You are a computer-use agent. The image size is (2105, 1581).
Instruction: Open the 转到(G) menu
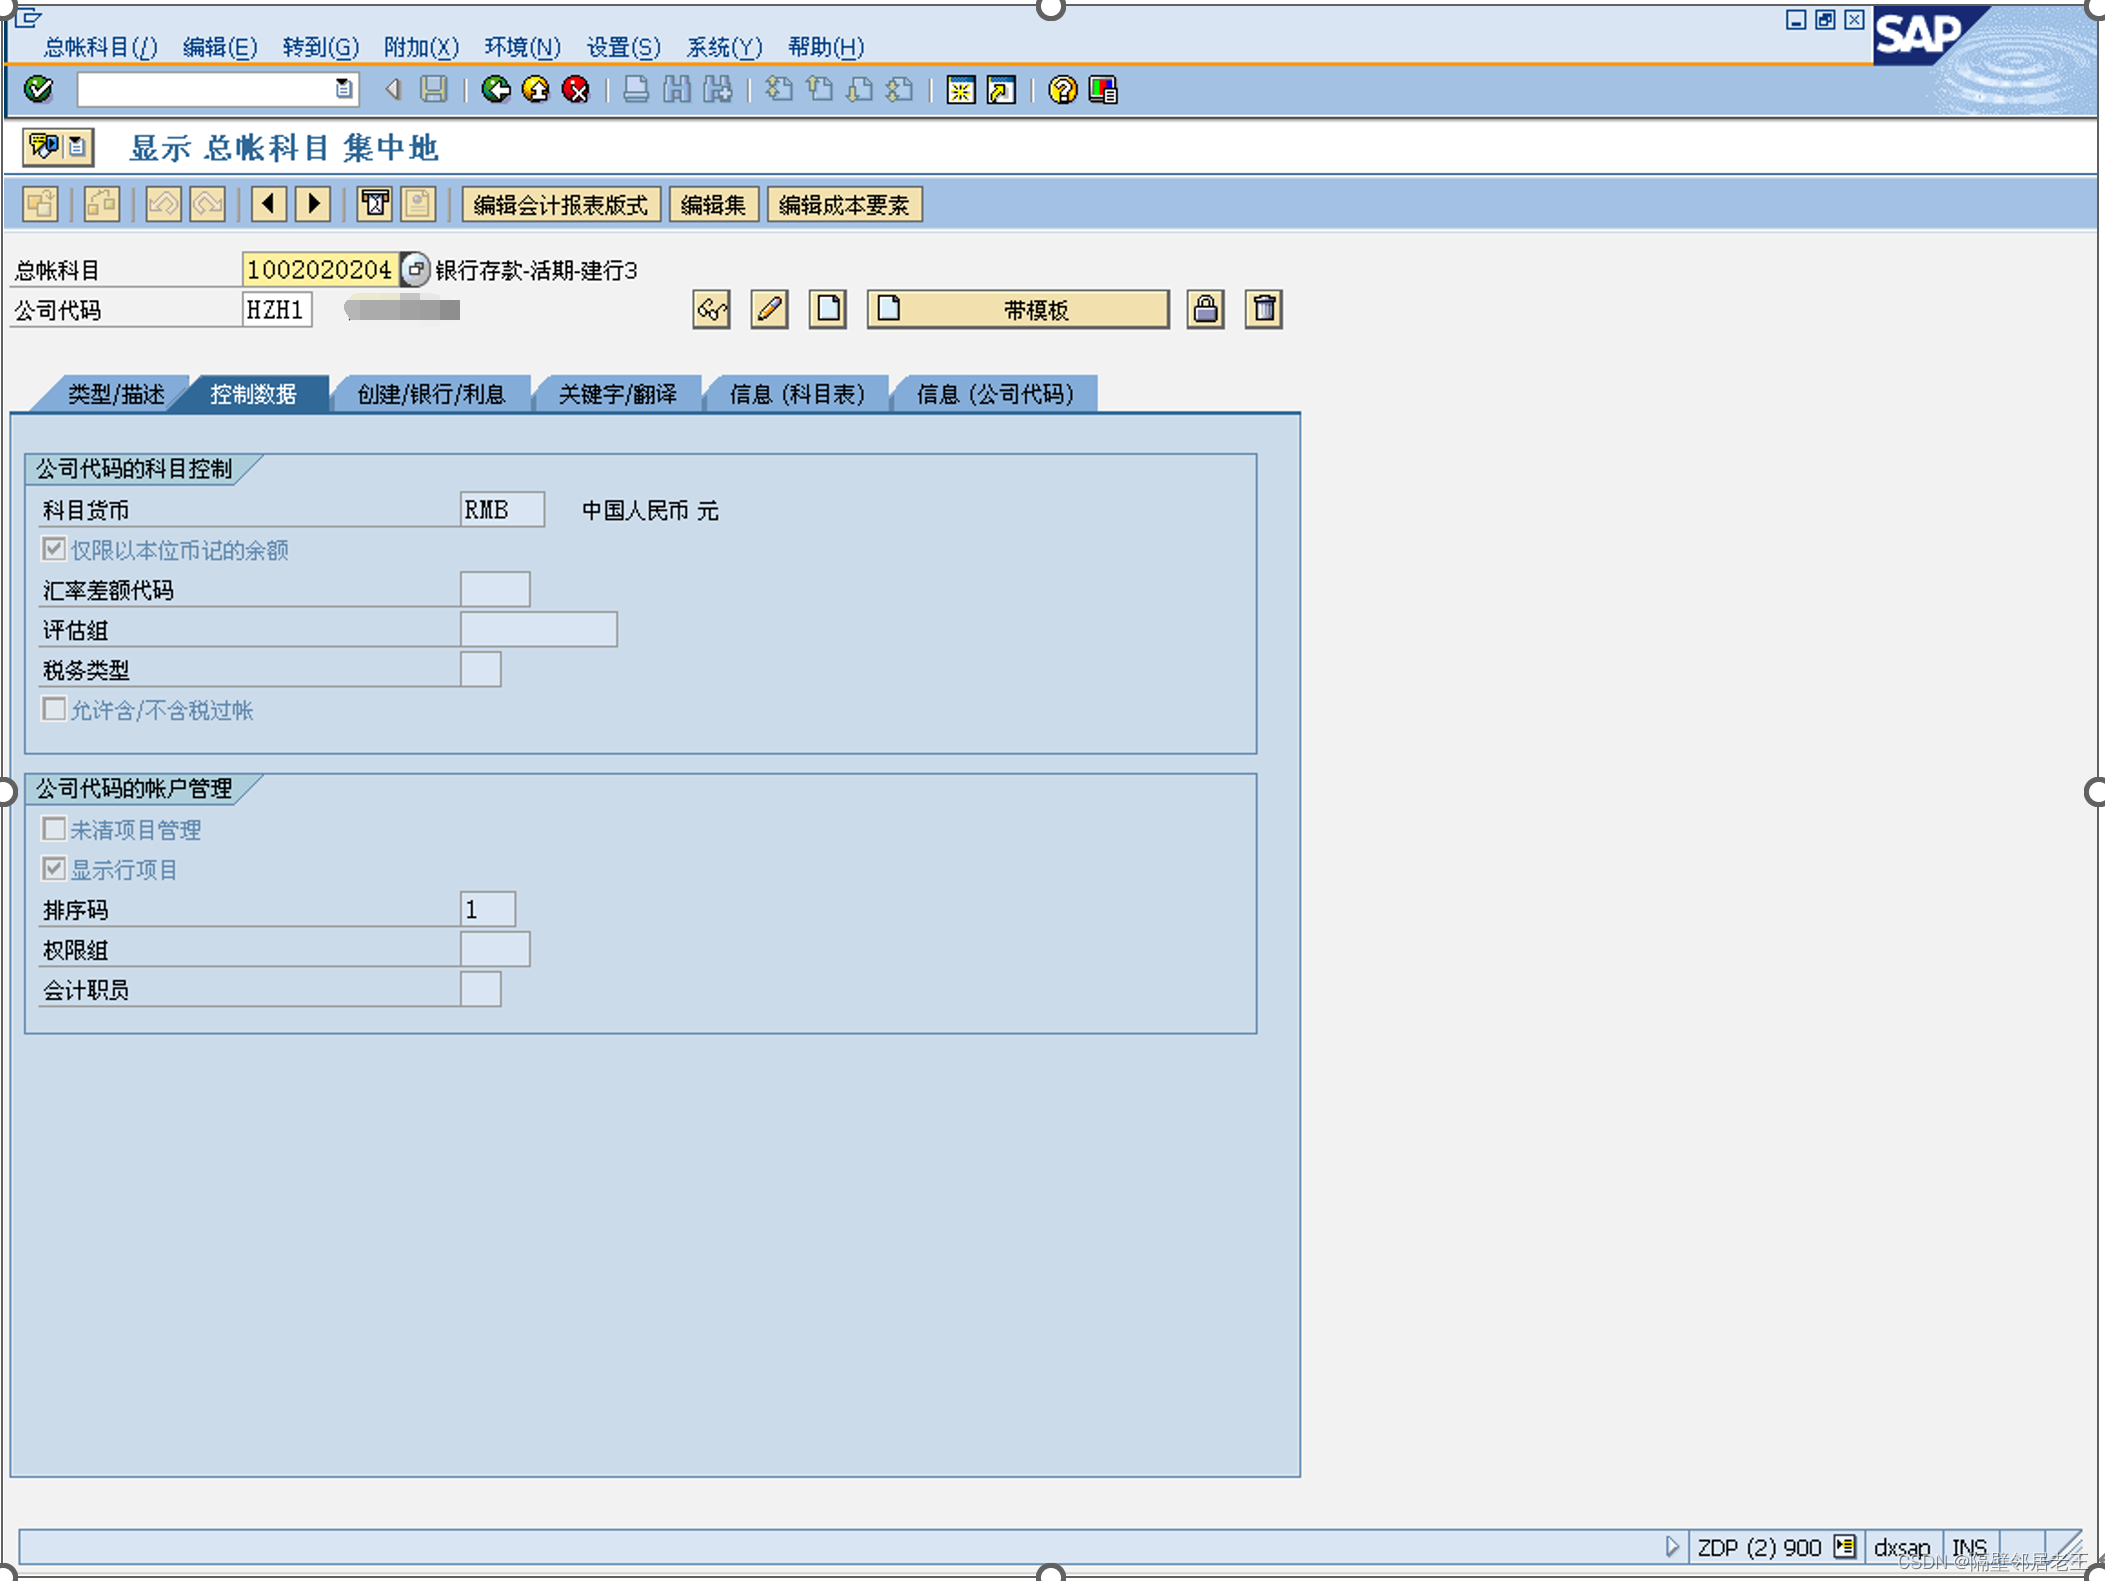(320, 47)
